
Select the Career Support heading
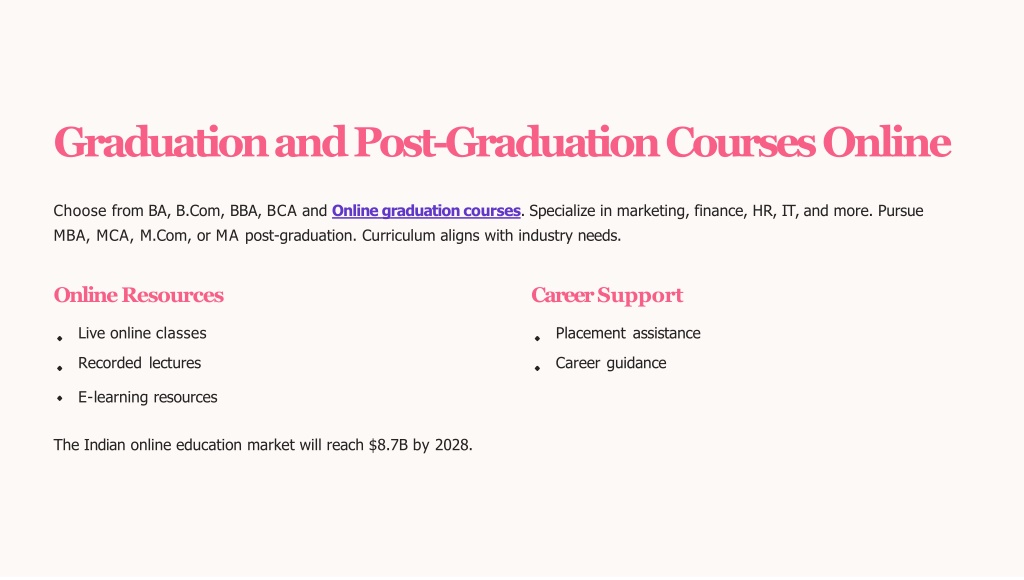click(x=607, y=295)
